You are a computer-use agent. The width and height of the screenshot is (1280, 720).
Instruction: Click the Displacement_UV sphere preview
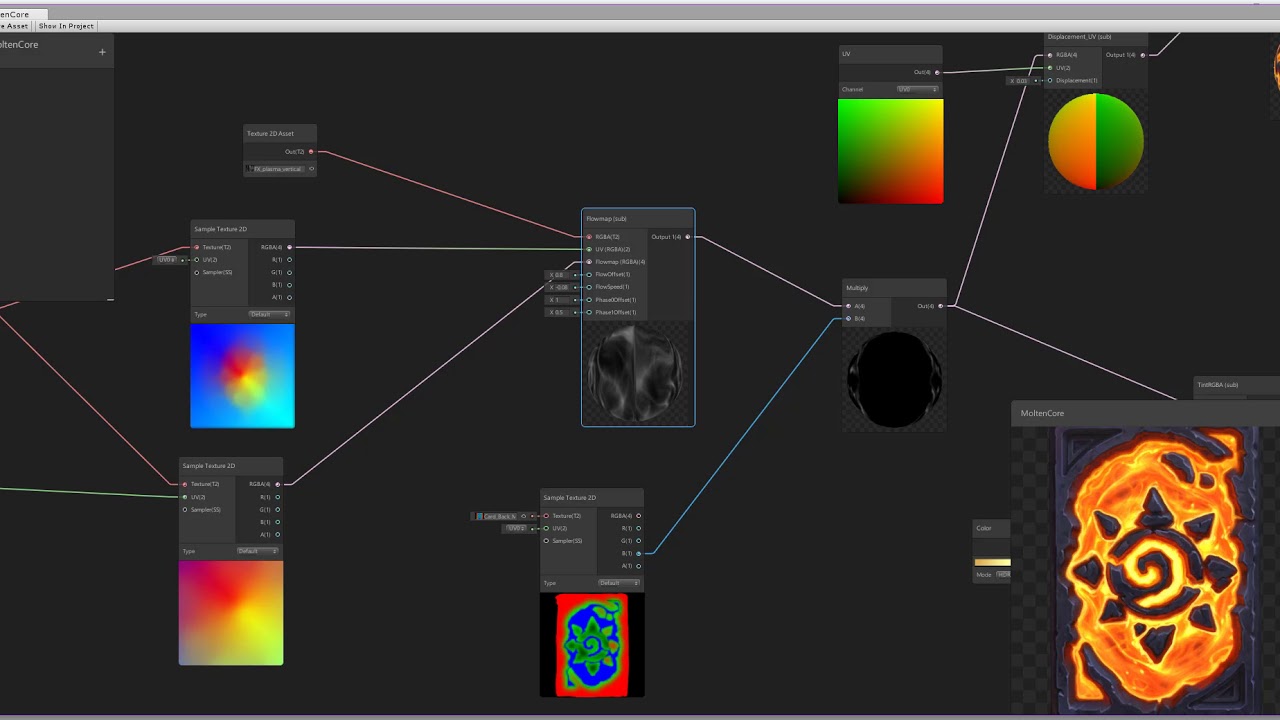[1096, 141]
